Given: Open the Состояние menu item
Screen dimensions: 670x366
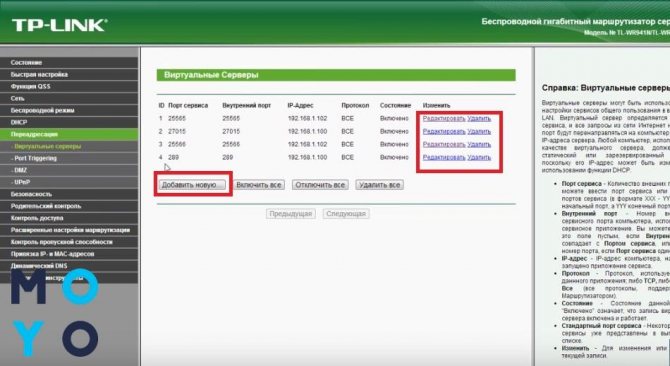Looking at the screenshot, I should 69,62.
